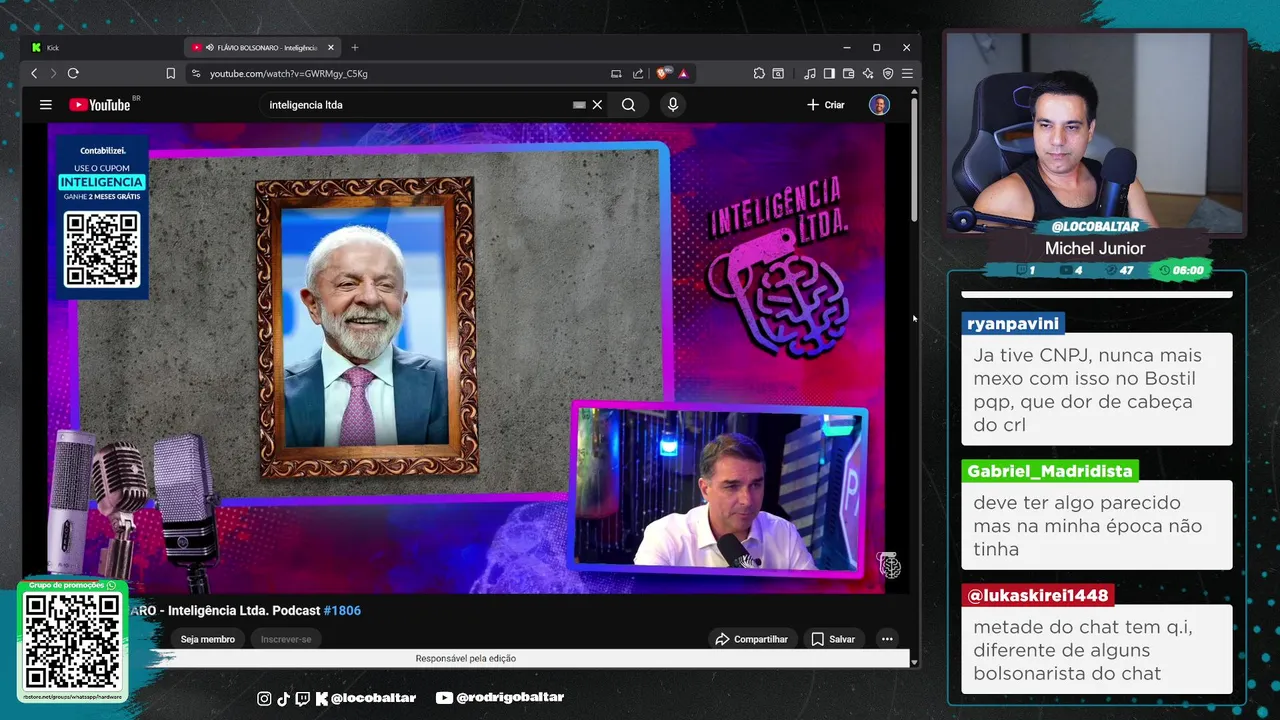Click the Responsável pela edição text bar
Viewport: 1280px width, 720px height.
pyautogui.click(x=465, y=658)
